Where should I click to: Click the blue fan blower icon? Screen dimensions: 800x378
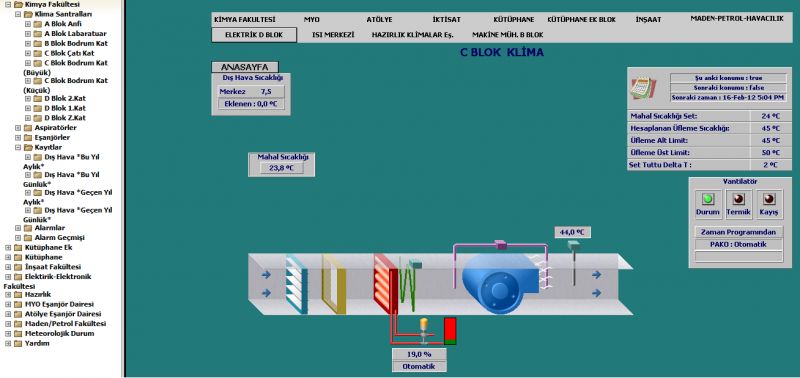pyautogui.click(x=500, y=284)
